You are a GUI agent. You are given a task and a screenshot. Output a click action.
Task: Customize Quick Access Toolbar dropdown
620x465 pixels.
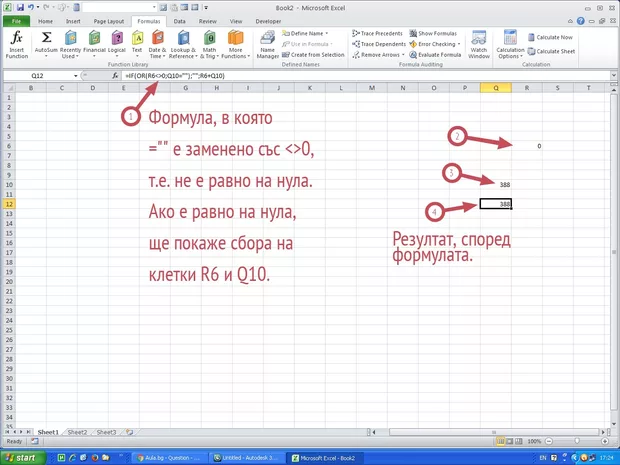pos(206,8)
